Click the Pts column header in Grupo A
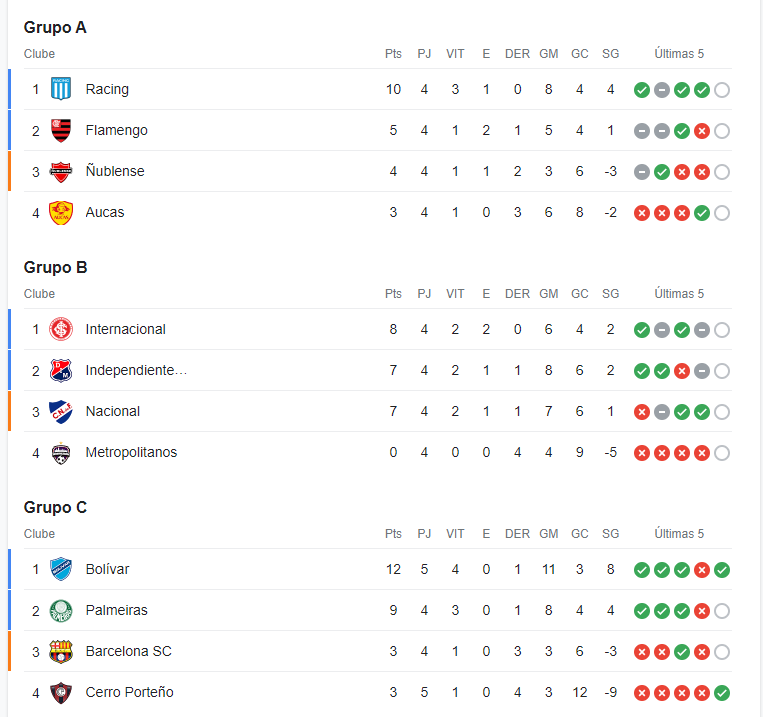Image resolution: width=763 pixels, height=717 pixels. pos(393,54)
